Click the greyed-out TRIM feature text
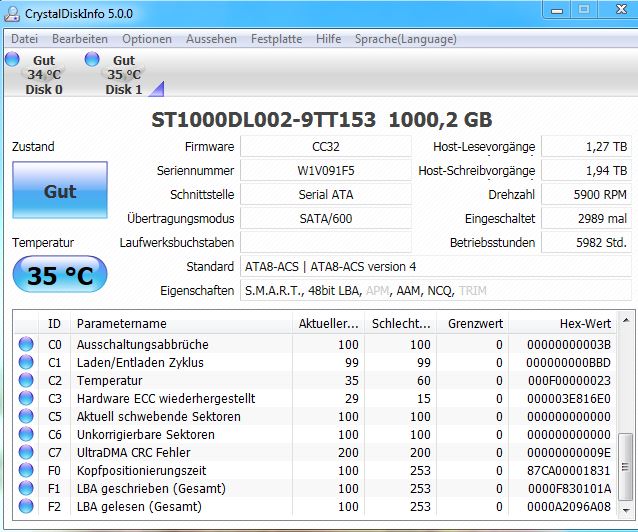Image resolution: width=638 pixels, height=532 pixels. click(472, 291)
